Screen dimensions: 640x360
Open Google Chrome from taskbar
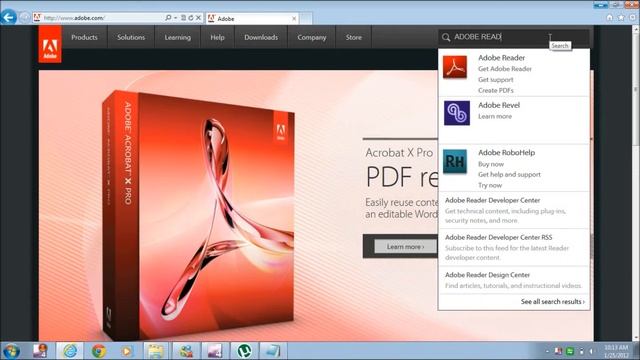point(99,351)
